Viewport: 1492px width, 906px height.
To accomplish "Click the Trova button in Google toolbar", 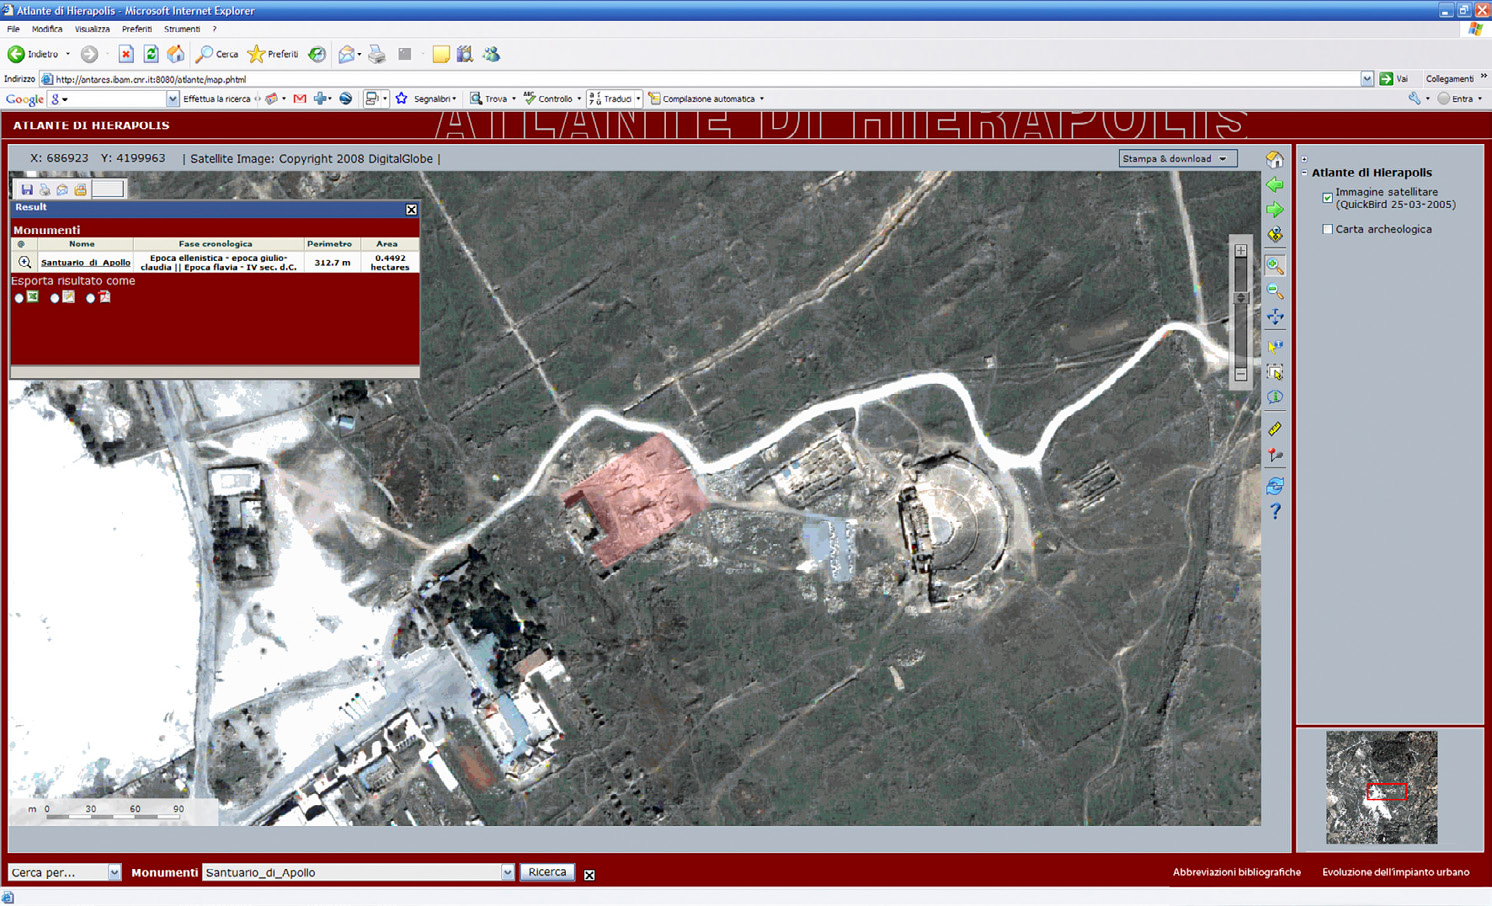I will 489,99.
